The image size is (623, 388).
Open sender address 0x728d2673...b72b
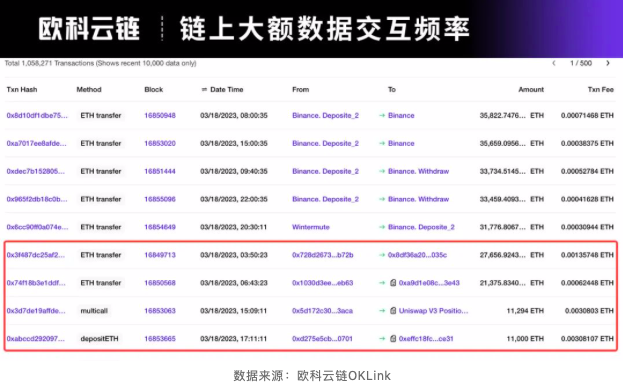[x=323, y=255]
